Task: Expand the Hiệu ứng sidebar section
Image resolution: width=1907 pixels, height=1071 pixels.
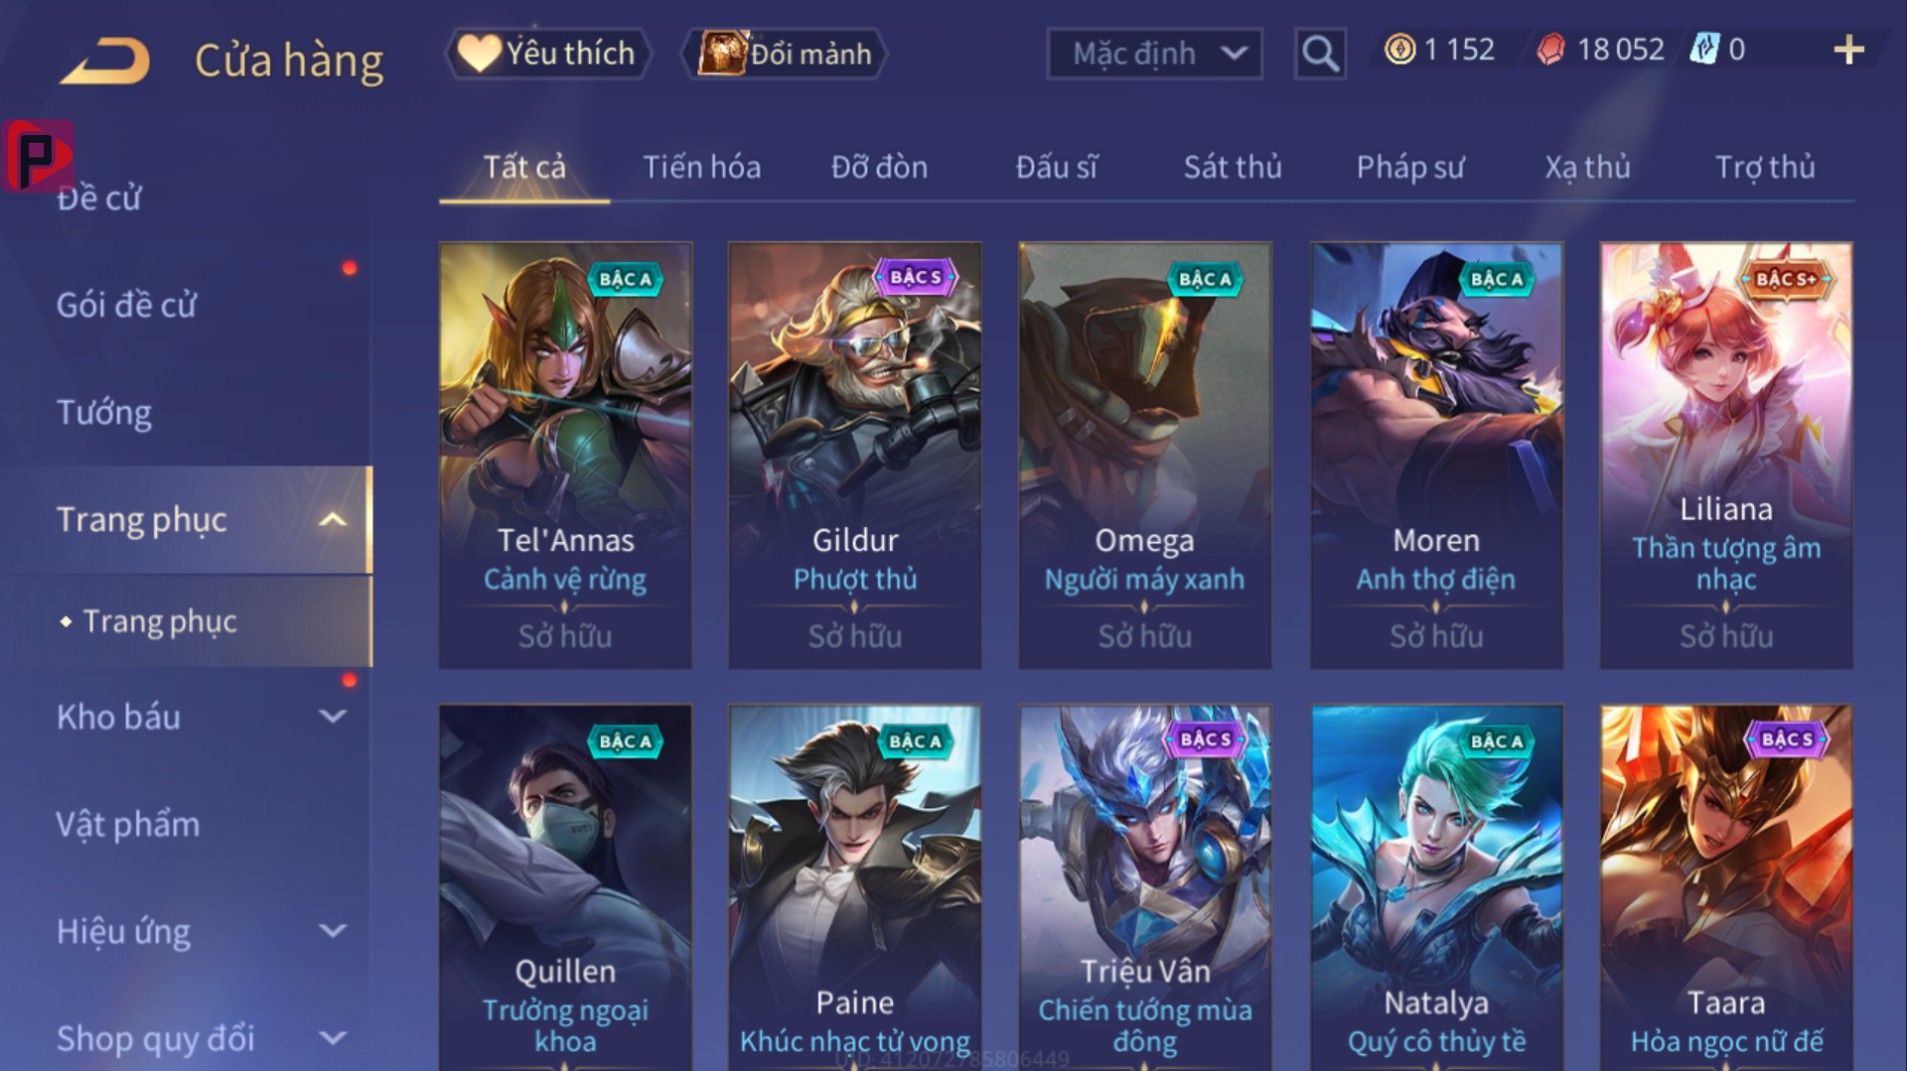Action: [333, 931]
